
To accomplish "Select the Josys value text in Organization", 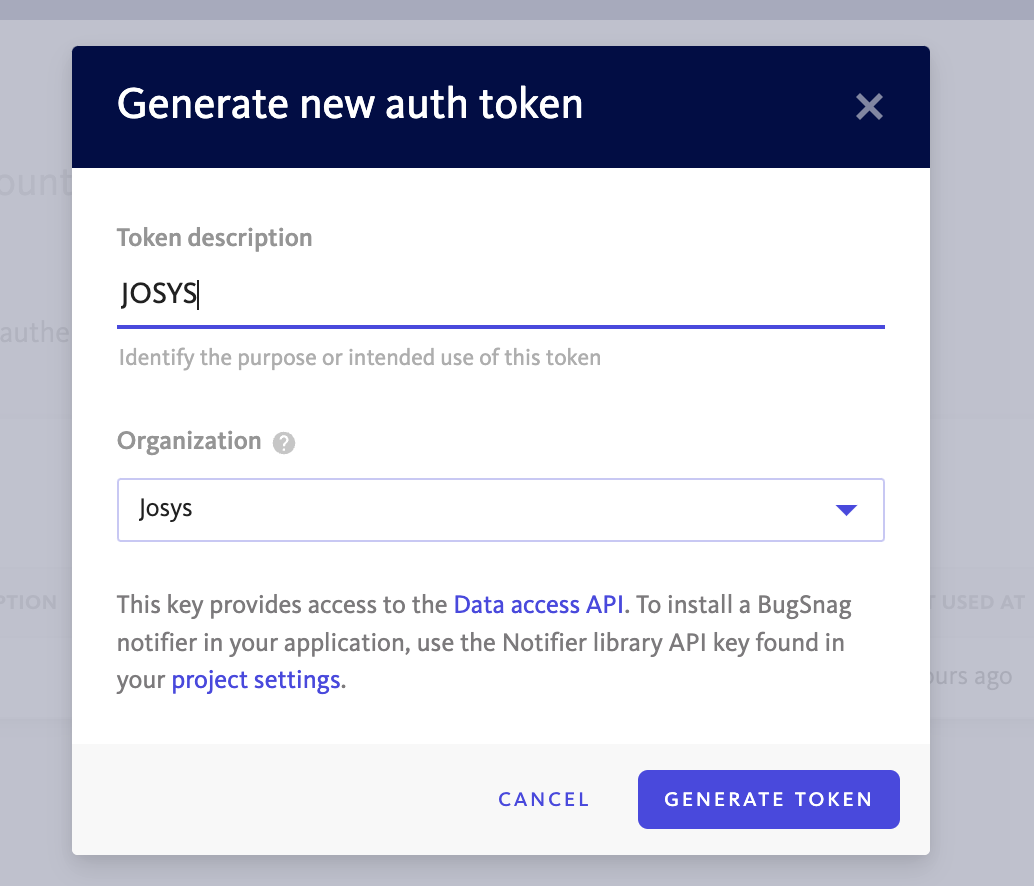I will tap(166, 508).
